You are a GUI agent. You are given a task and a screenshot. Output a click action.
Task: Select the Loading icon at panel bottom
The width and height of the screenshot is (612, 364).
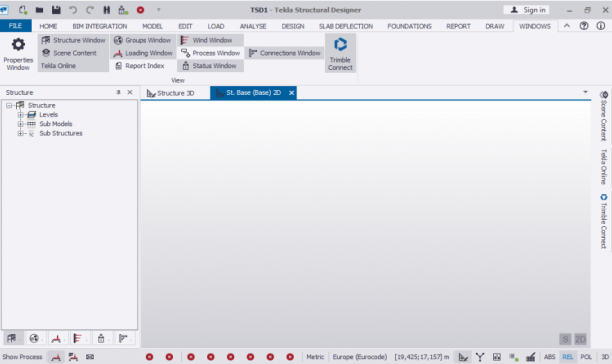coord(56,338)
